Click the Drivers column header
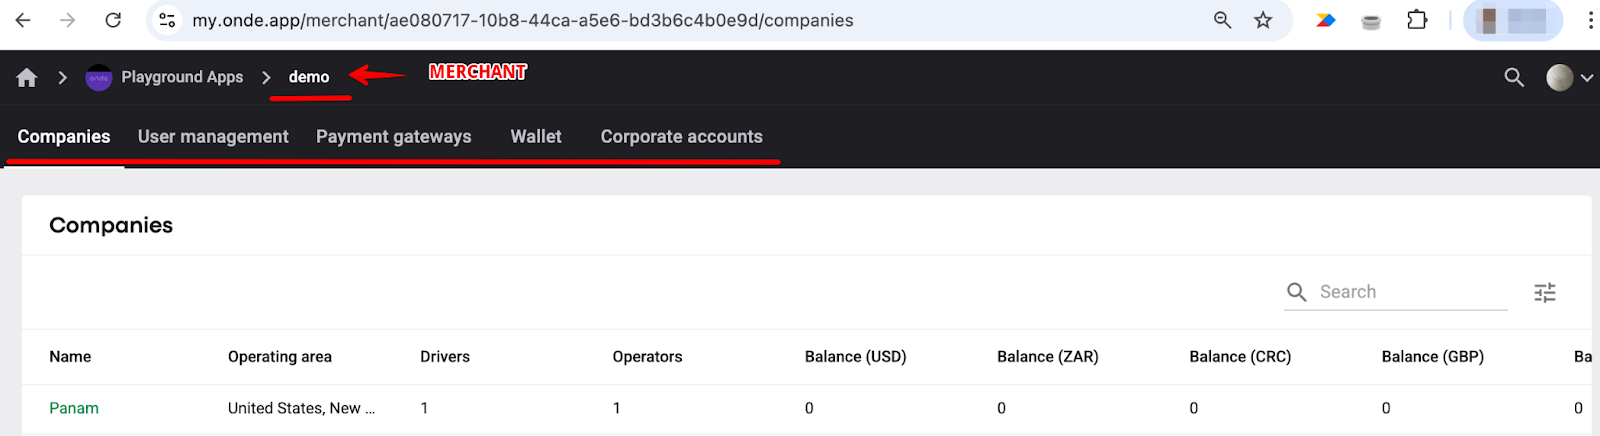This screenshot has width=1600, height=436. pyautogui.click(x=445, y=357)
